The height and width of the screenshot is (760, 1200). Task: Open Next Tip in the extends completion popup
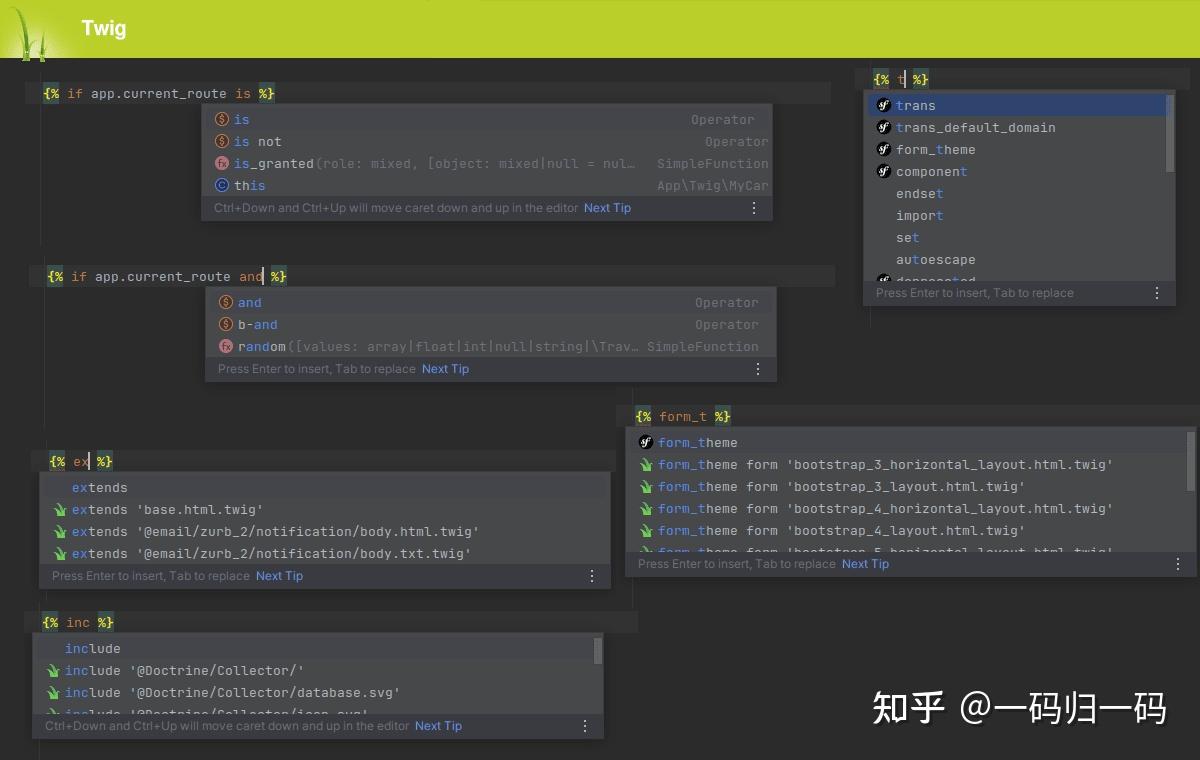(279, 576)
